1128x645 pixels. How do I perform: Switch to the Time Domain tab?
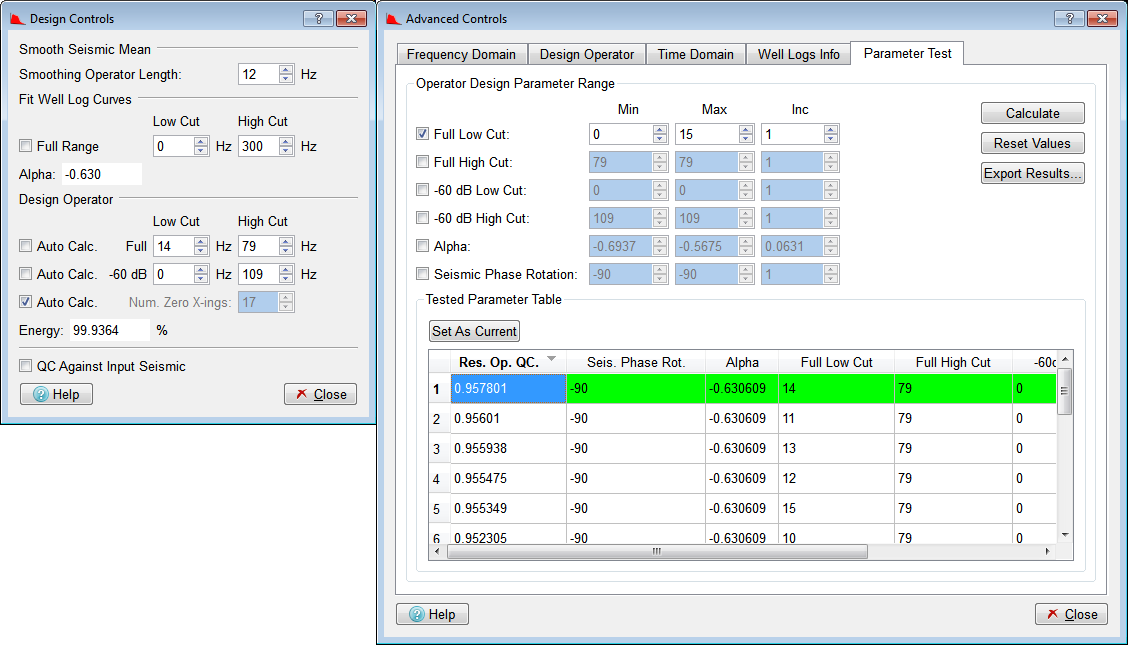point(696,55)
